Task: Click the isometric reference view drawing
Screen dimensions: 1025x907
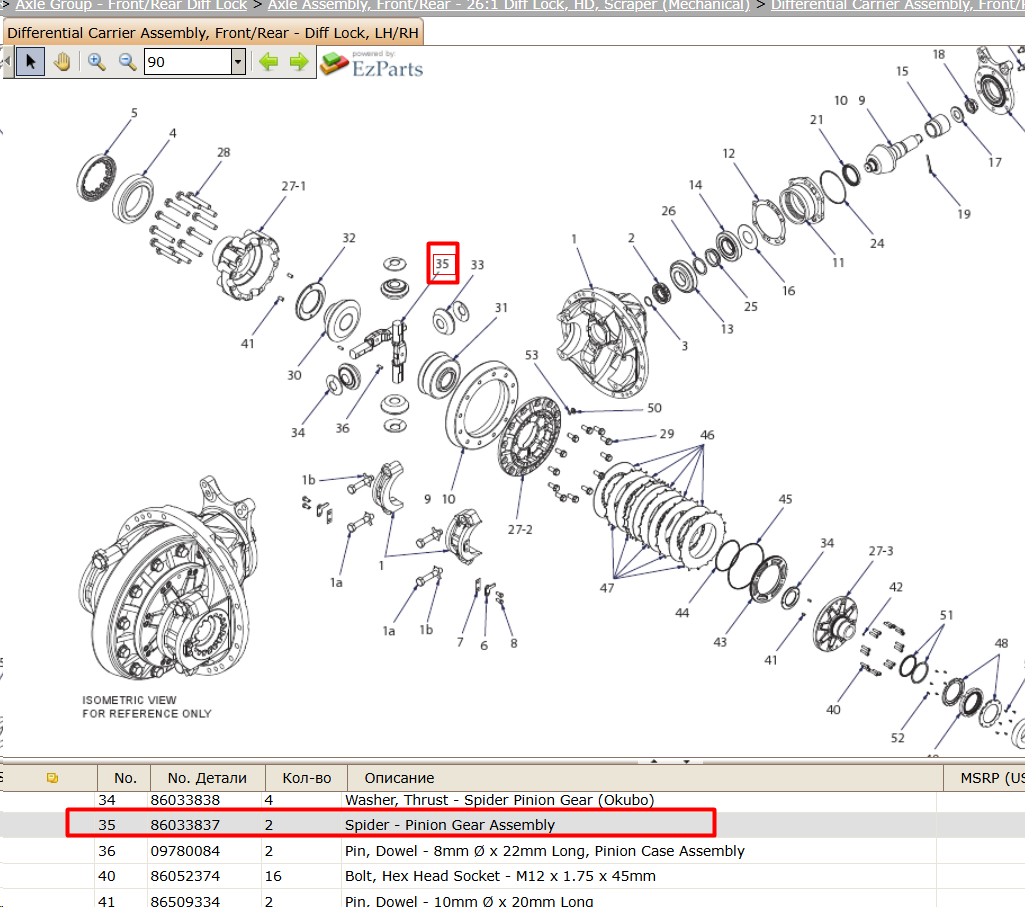Action: 168,579
